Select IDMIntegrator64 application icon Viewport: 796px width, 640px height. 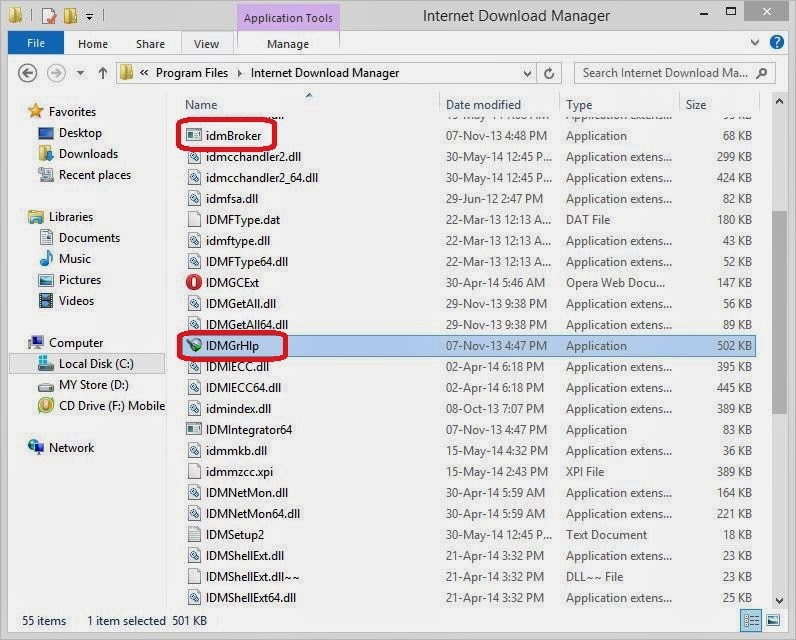pos(194,429)
